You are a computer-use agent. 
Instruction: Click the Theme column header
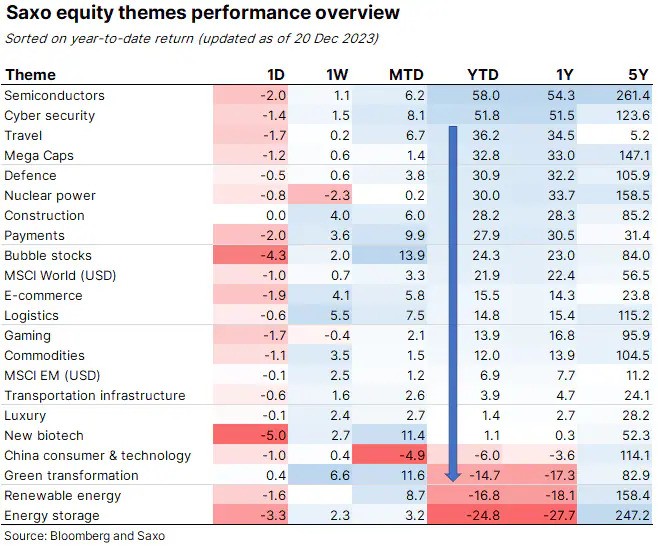click(x=30, y=75)
